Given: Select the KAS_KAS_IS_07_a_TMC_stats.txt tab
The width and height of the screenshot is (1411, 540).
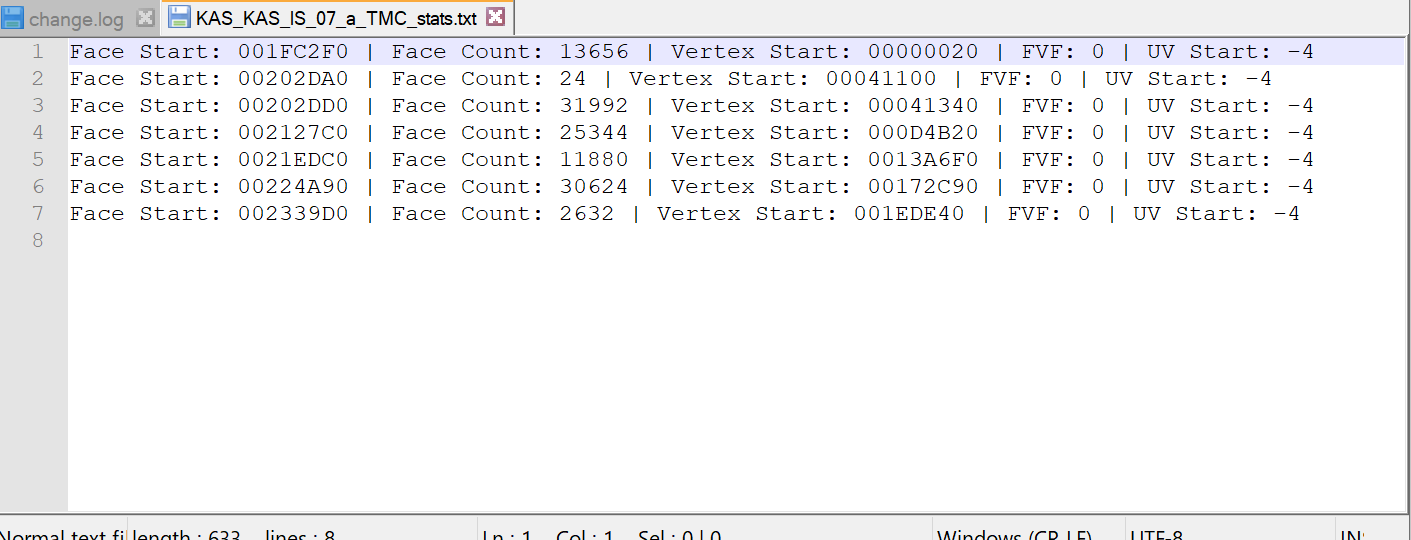Looking at the screenshot, I should (336, 17).
